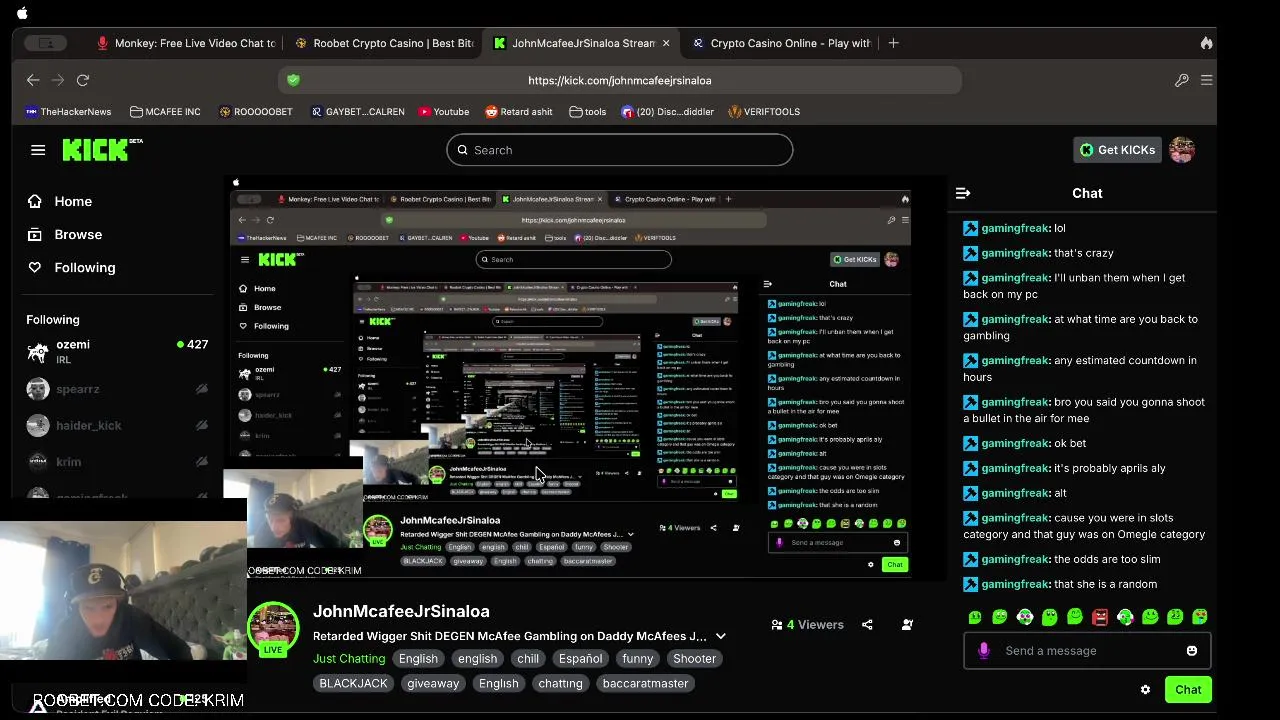Click the Get KICKs button
This screenshot has height=720, width=1280.
[x=1116, y=150]
